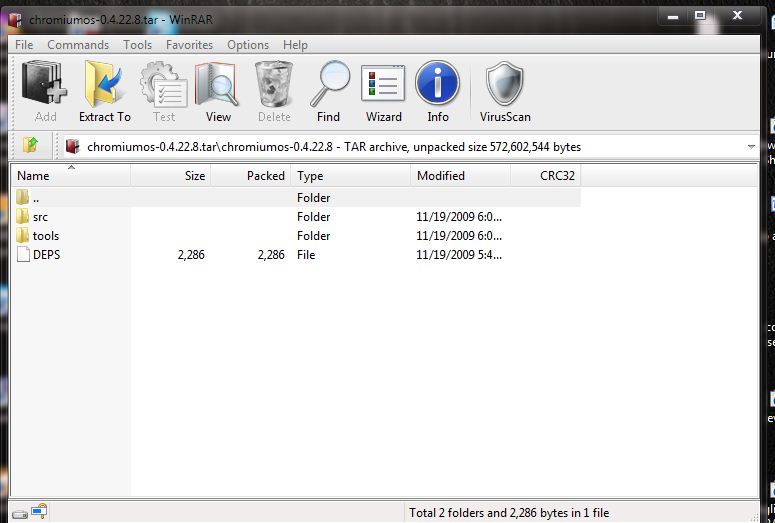Sort by the Modified column header

pyautogui.click(x=460, y=175)
